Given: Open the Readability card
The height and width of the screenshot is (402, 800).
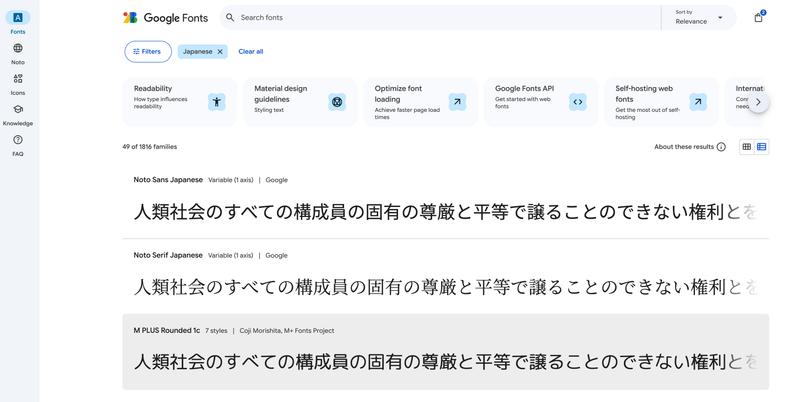Looking at the screenshot, I should [x=180, y=102].
